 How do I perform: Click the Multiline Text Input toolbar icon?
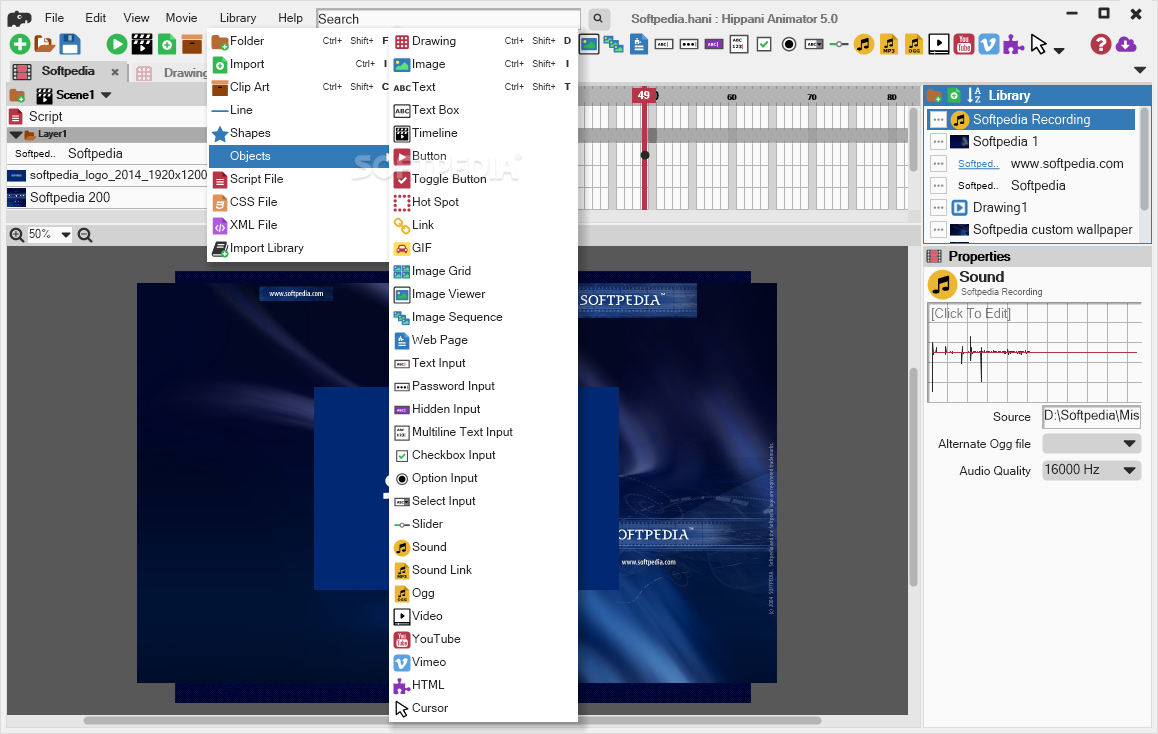click(739, 44)
